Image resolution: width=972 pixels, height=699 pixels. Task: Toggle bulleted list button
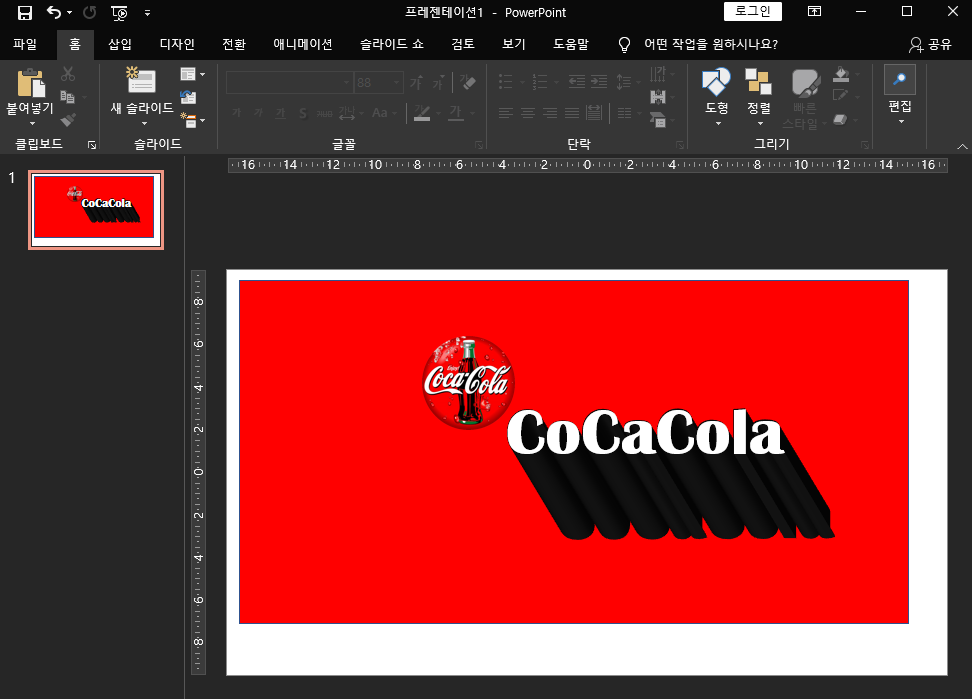(506, 82)
